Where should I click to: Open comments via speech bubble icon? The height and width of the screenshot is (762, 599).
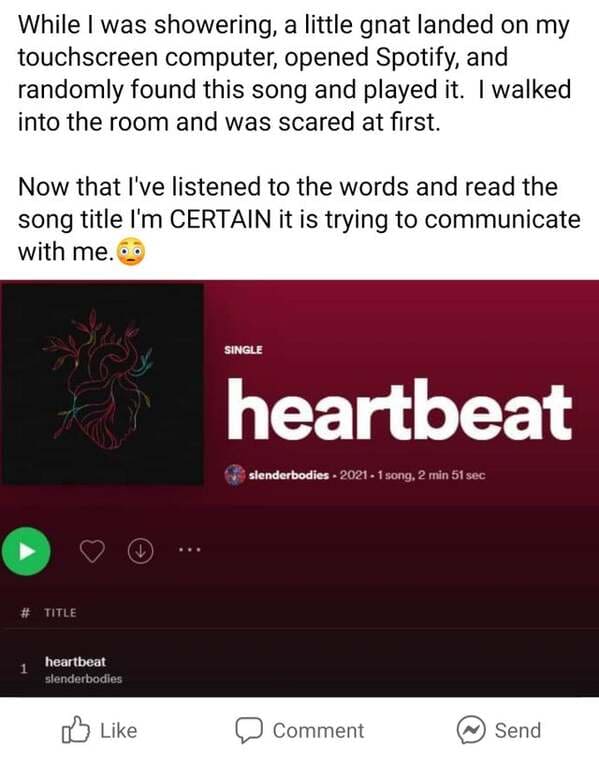[249, 730]
